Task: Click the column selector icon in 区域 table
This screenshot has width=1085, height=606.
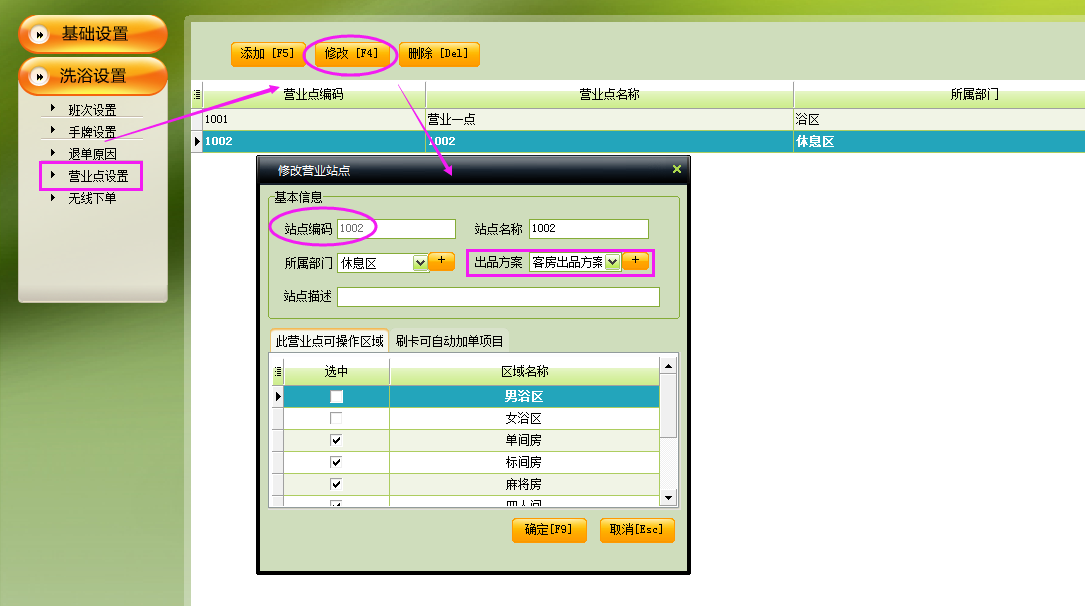Action: point(277,371)
